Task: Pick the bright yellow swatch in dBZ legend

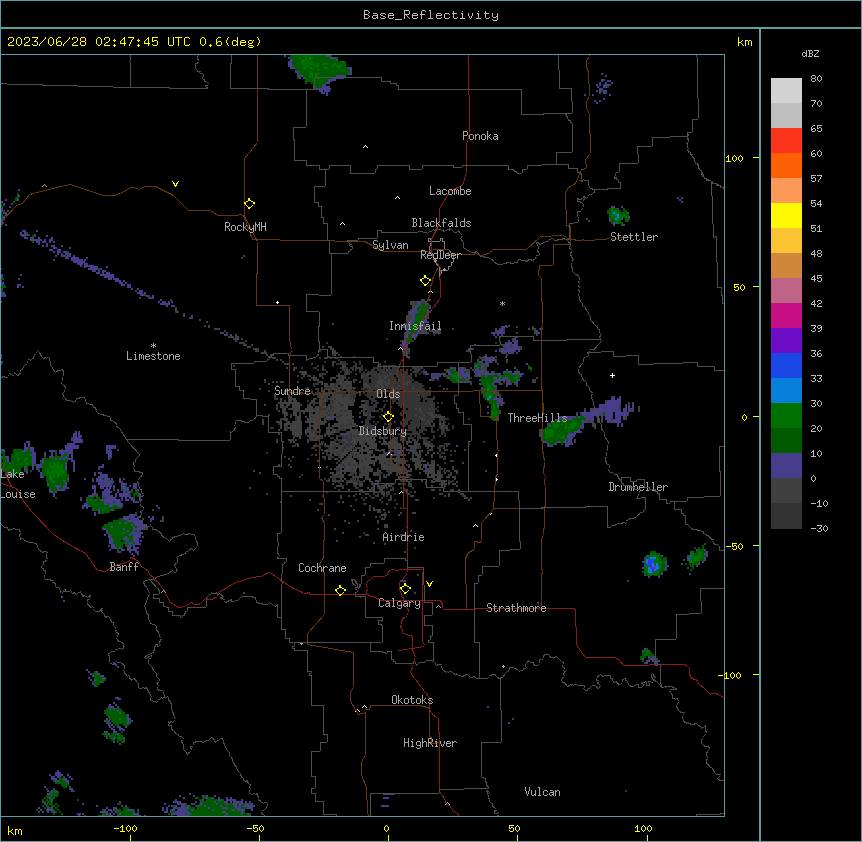Action: click(x=786, y=215)
